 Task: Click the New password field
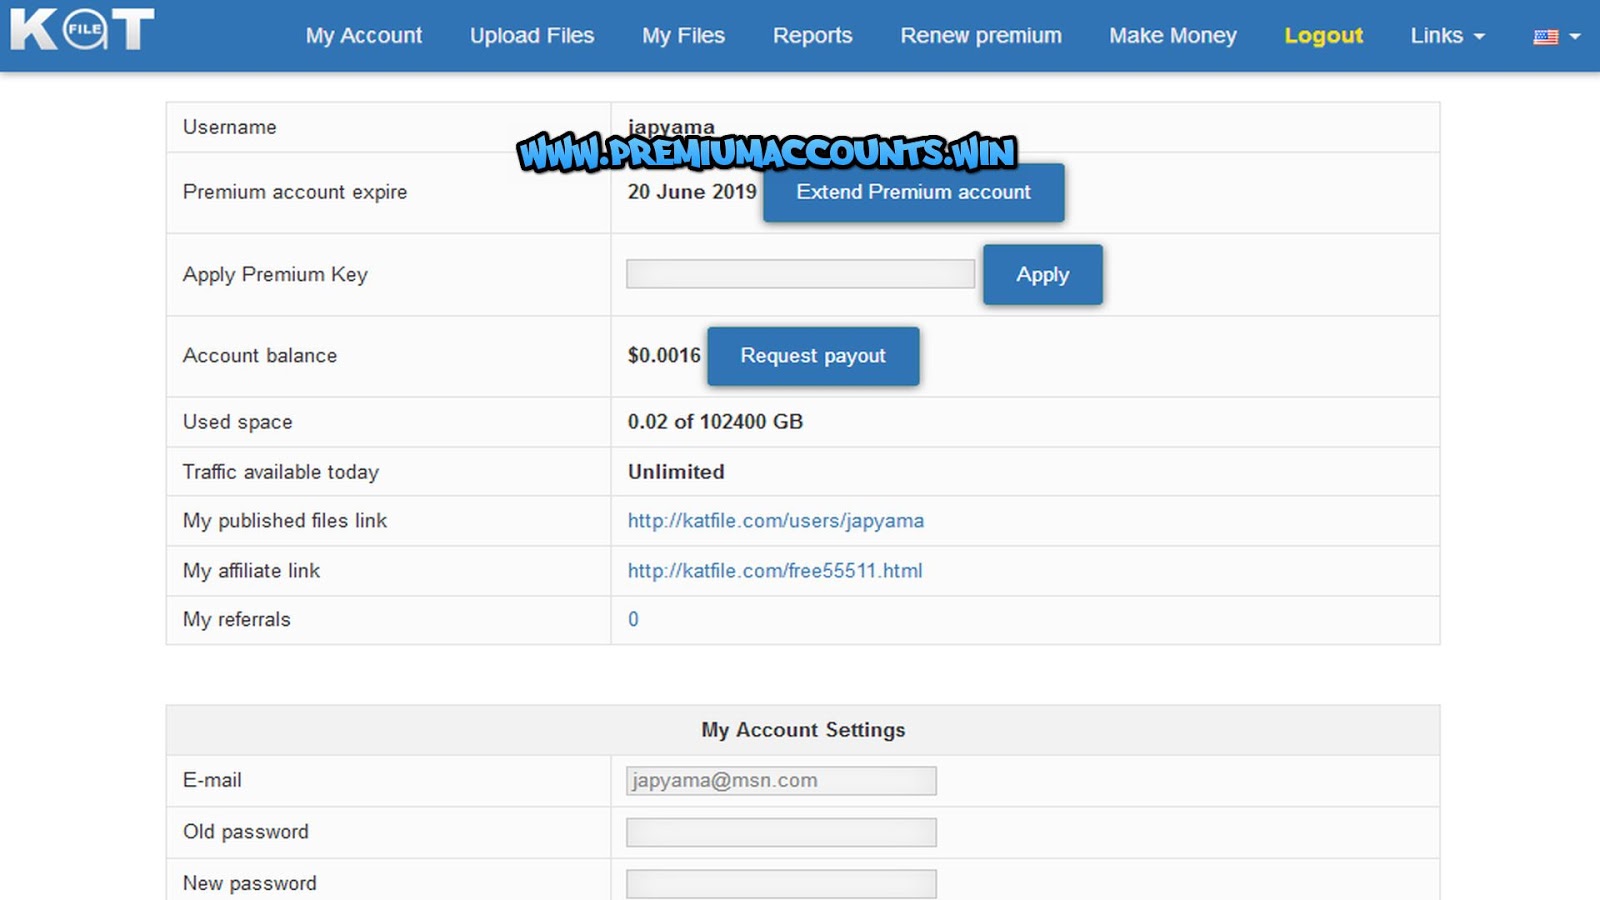tap(782, 884)
